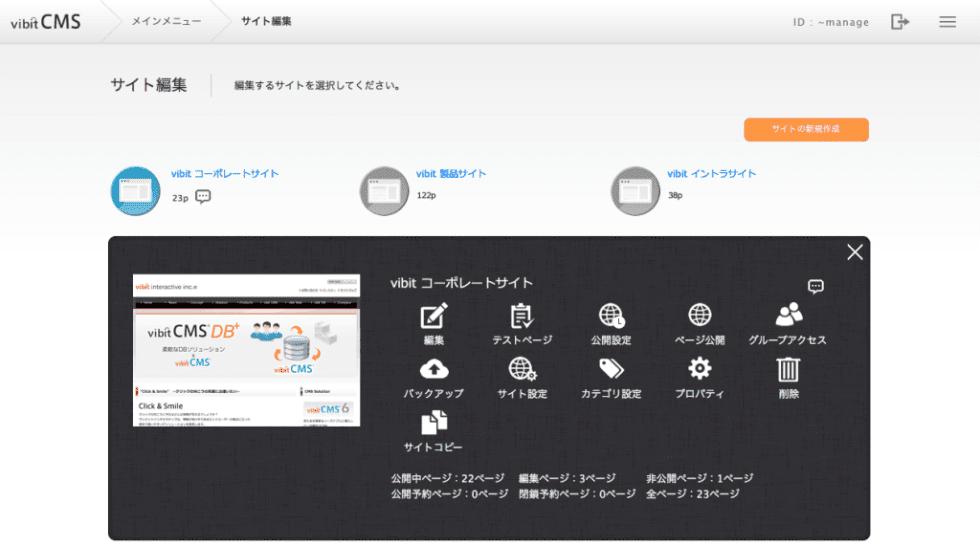Close the dark site detail panel
The height and width of the screenshot is (546, 980).
pos(854,252)
